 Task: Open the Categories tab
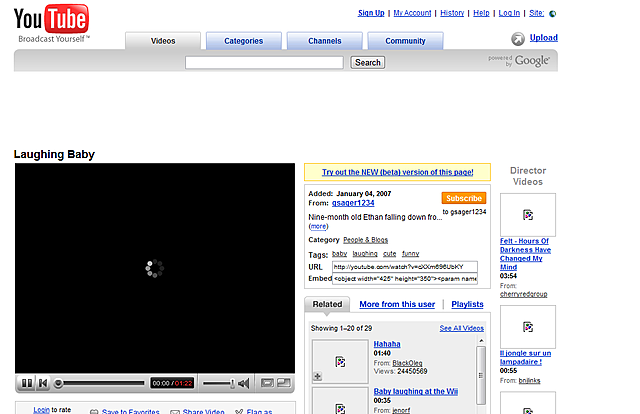[244, 41]
